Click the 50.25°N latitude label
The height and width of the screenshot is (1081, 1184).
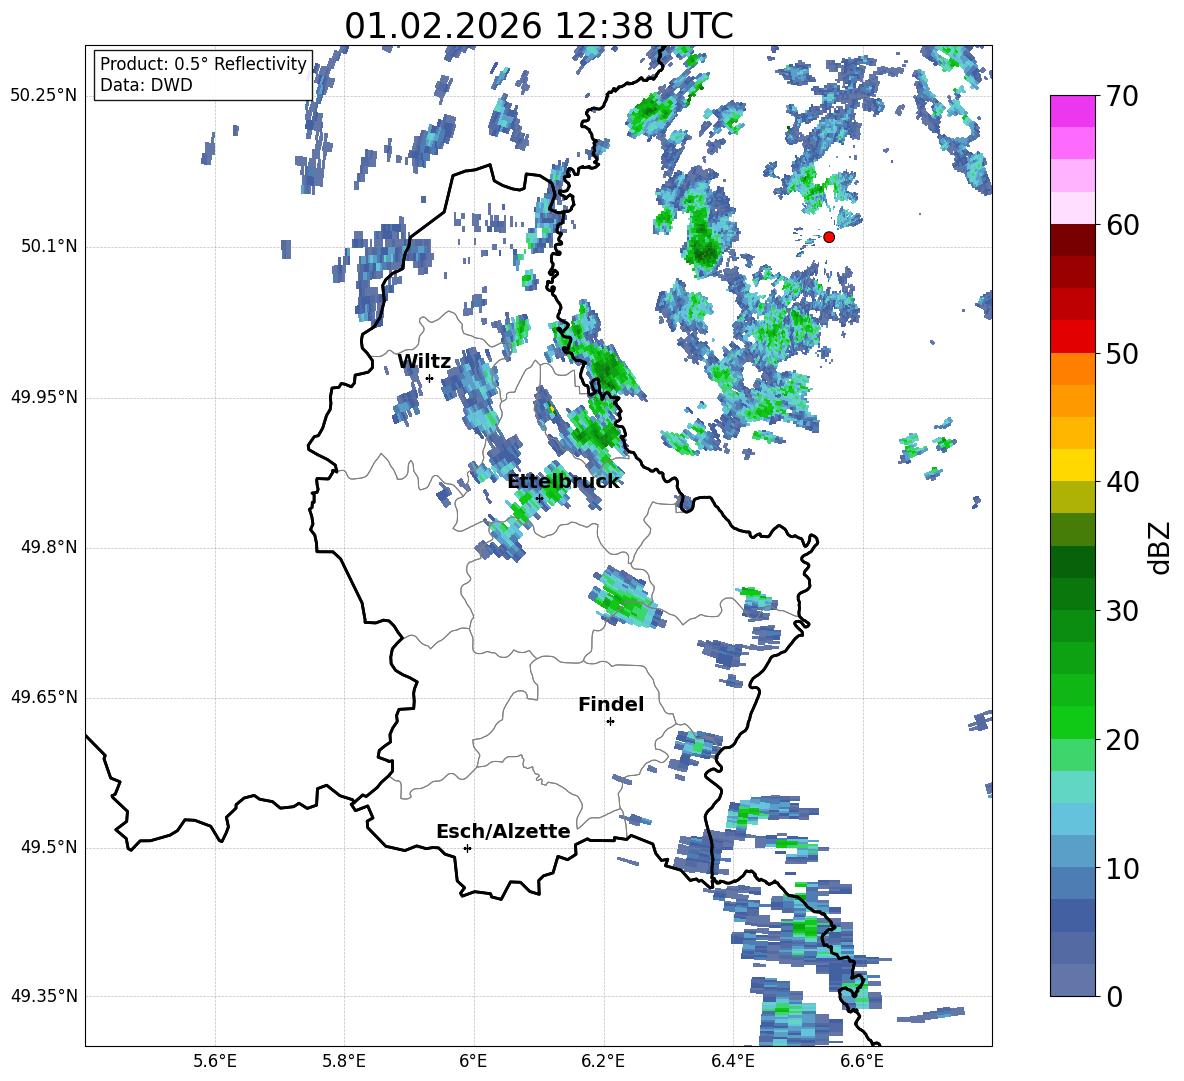pos(44,96)
